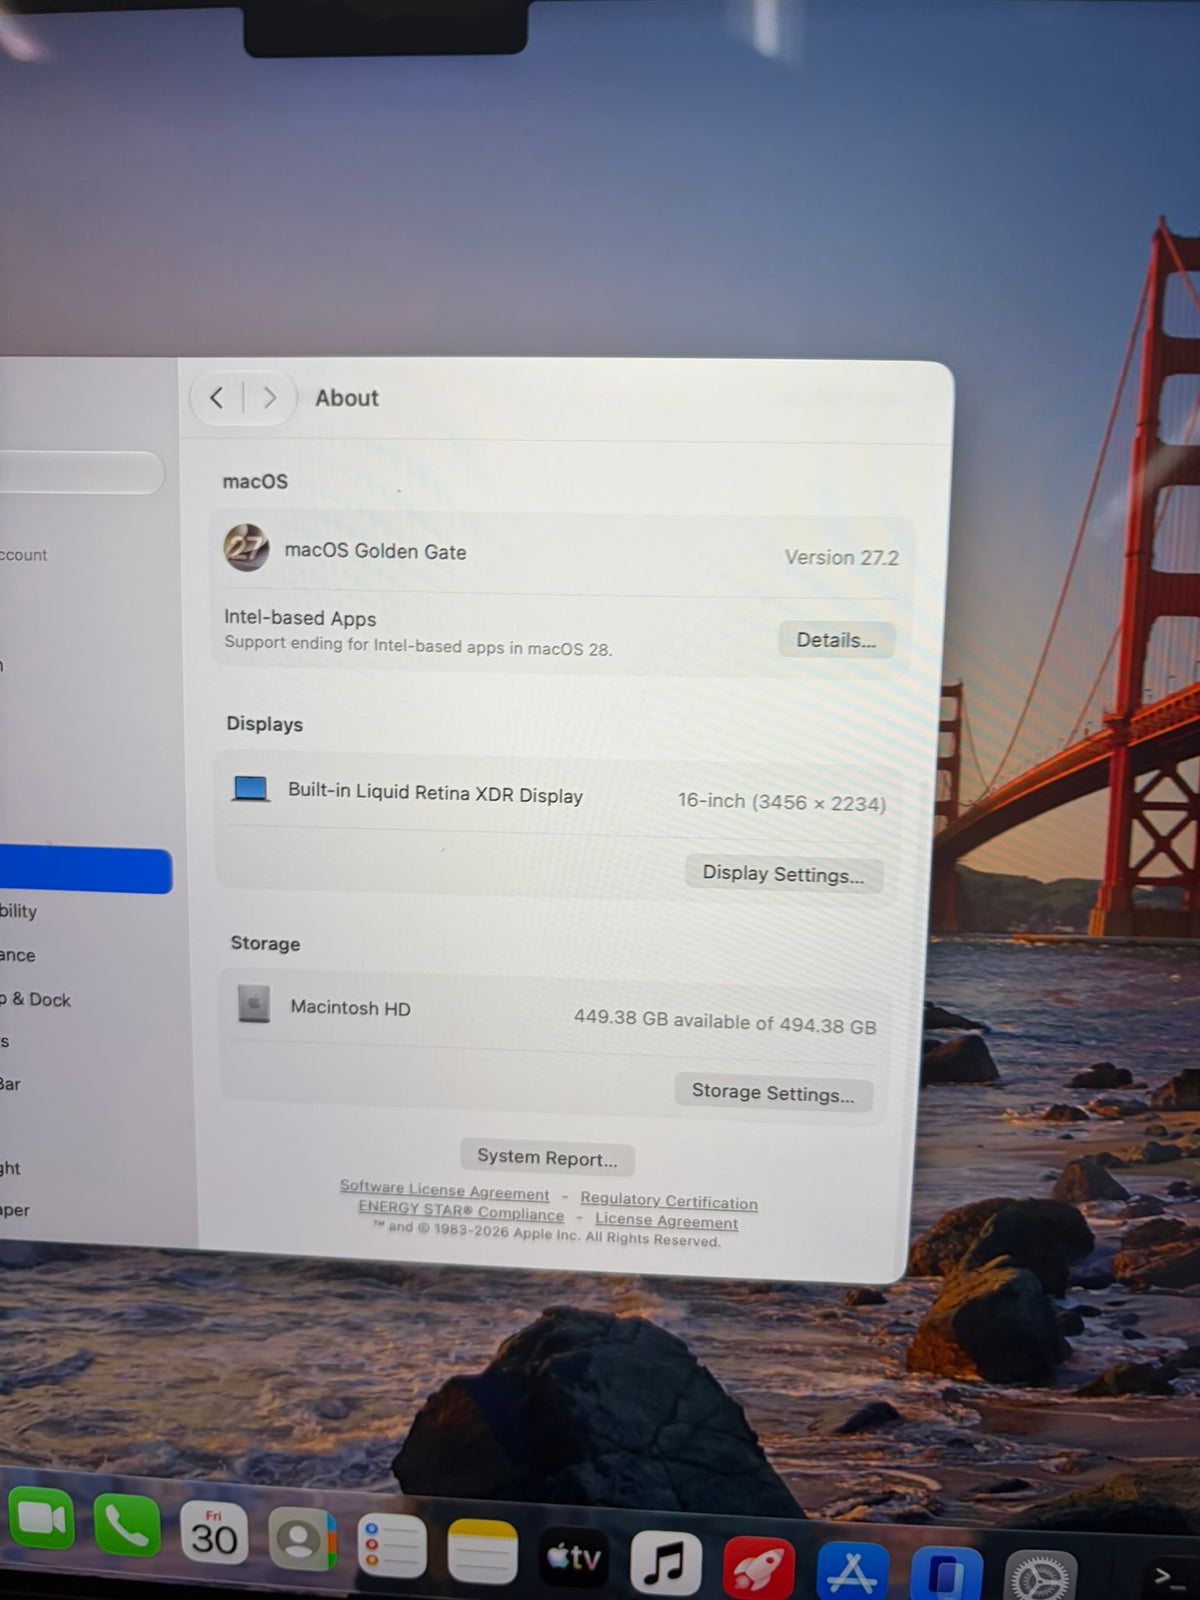Open the blue phone-shaped app in Dock
The width and height of the screenshot is (1200, 1600).
946,1574
